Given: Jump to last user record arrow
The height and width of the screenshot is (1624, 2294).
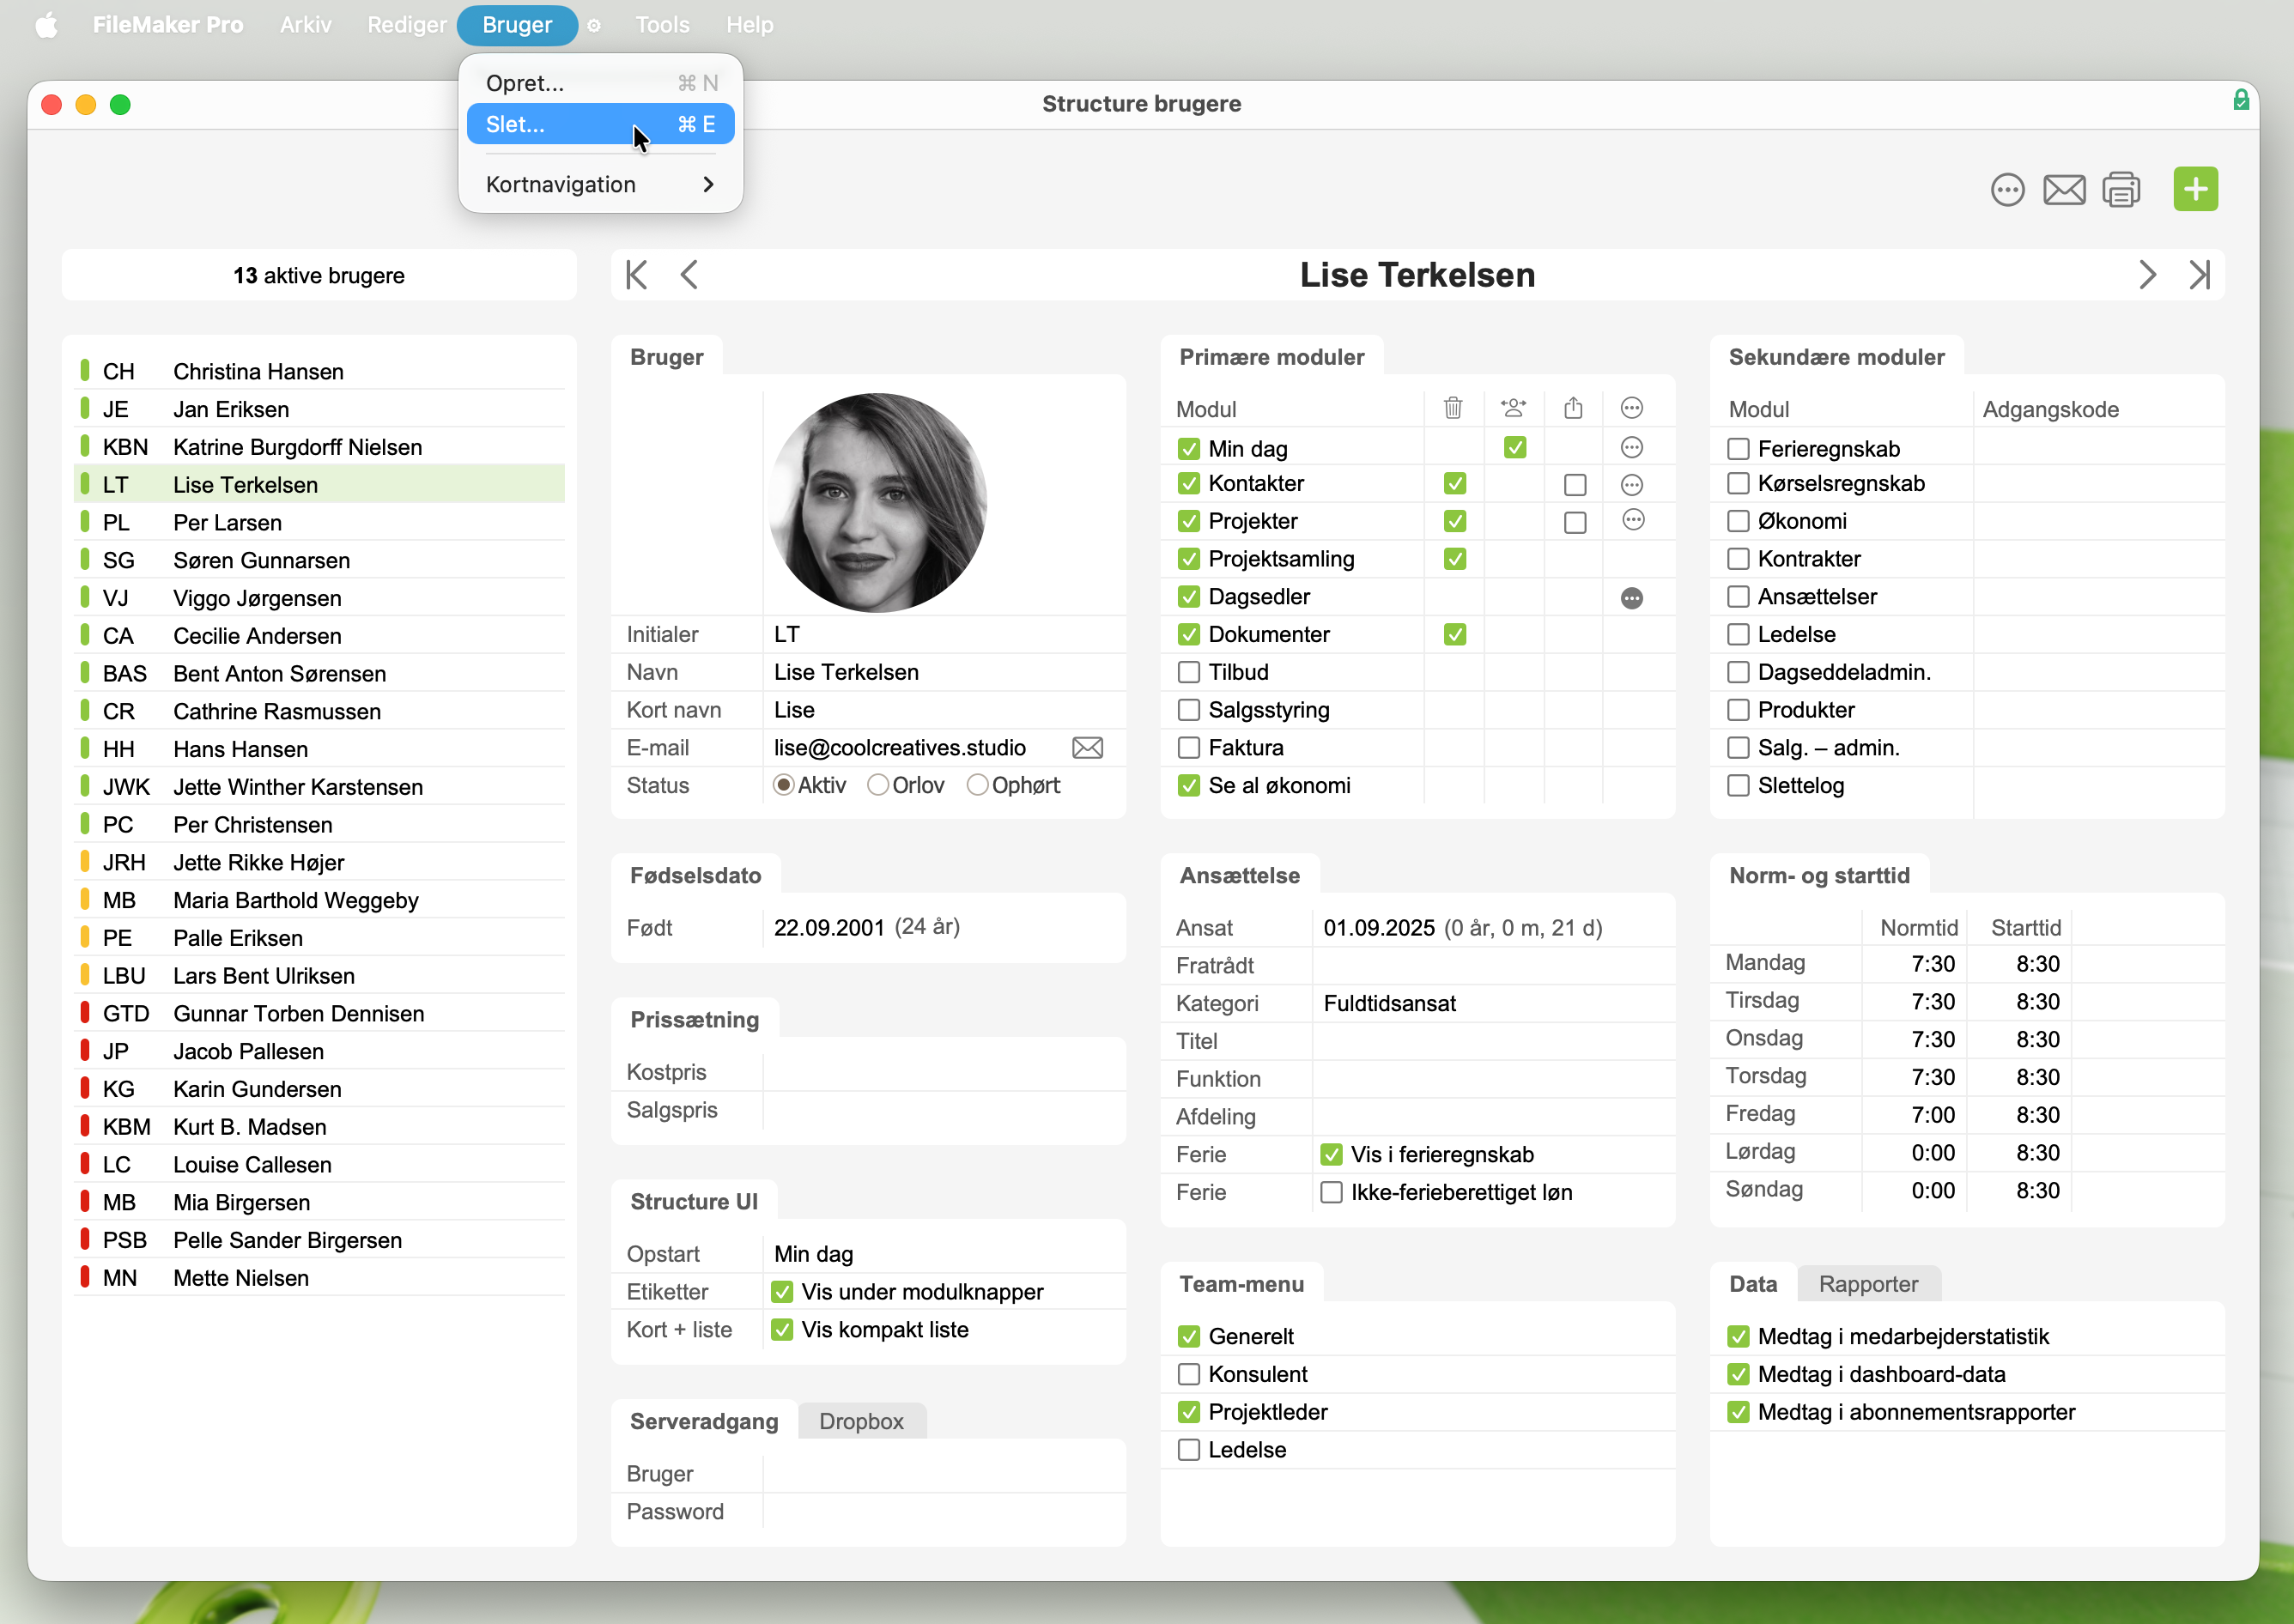Looking at the screenshot, I should coord(2199,275).
